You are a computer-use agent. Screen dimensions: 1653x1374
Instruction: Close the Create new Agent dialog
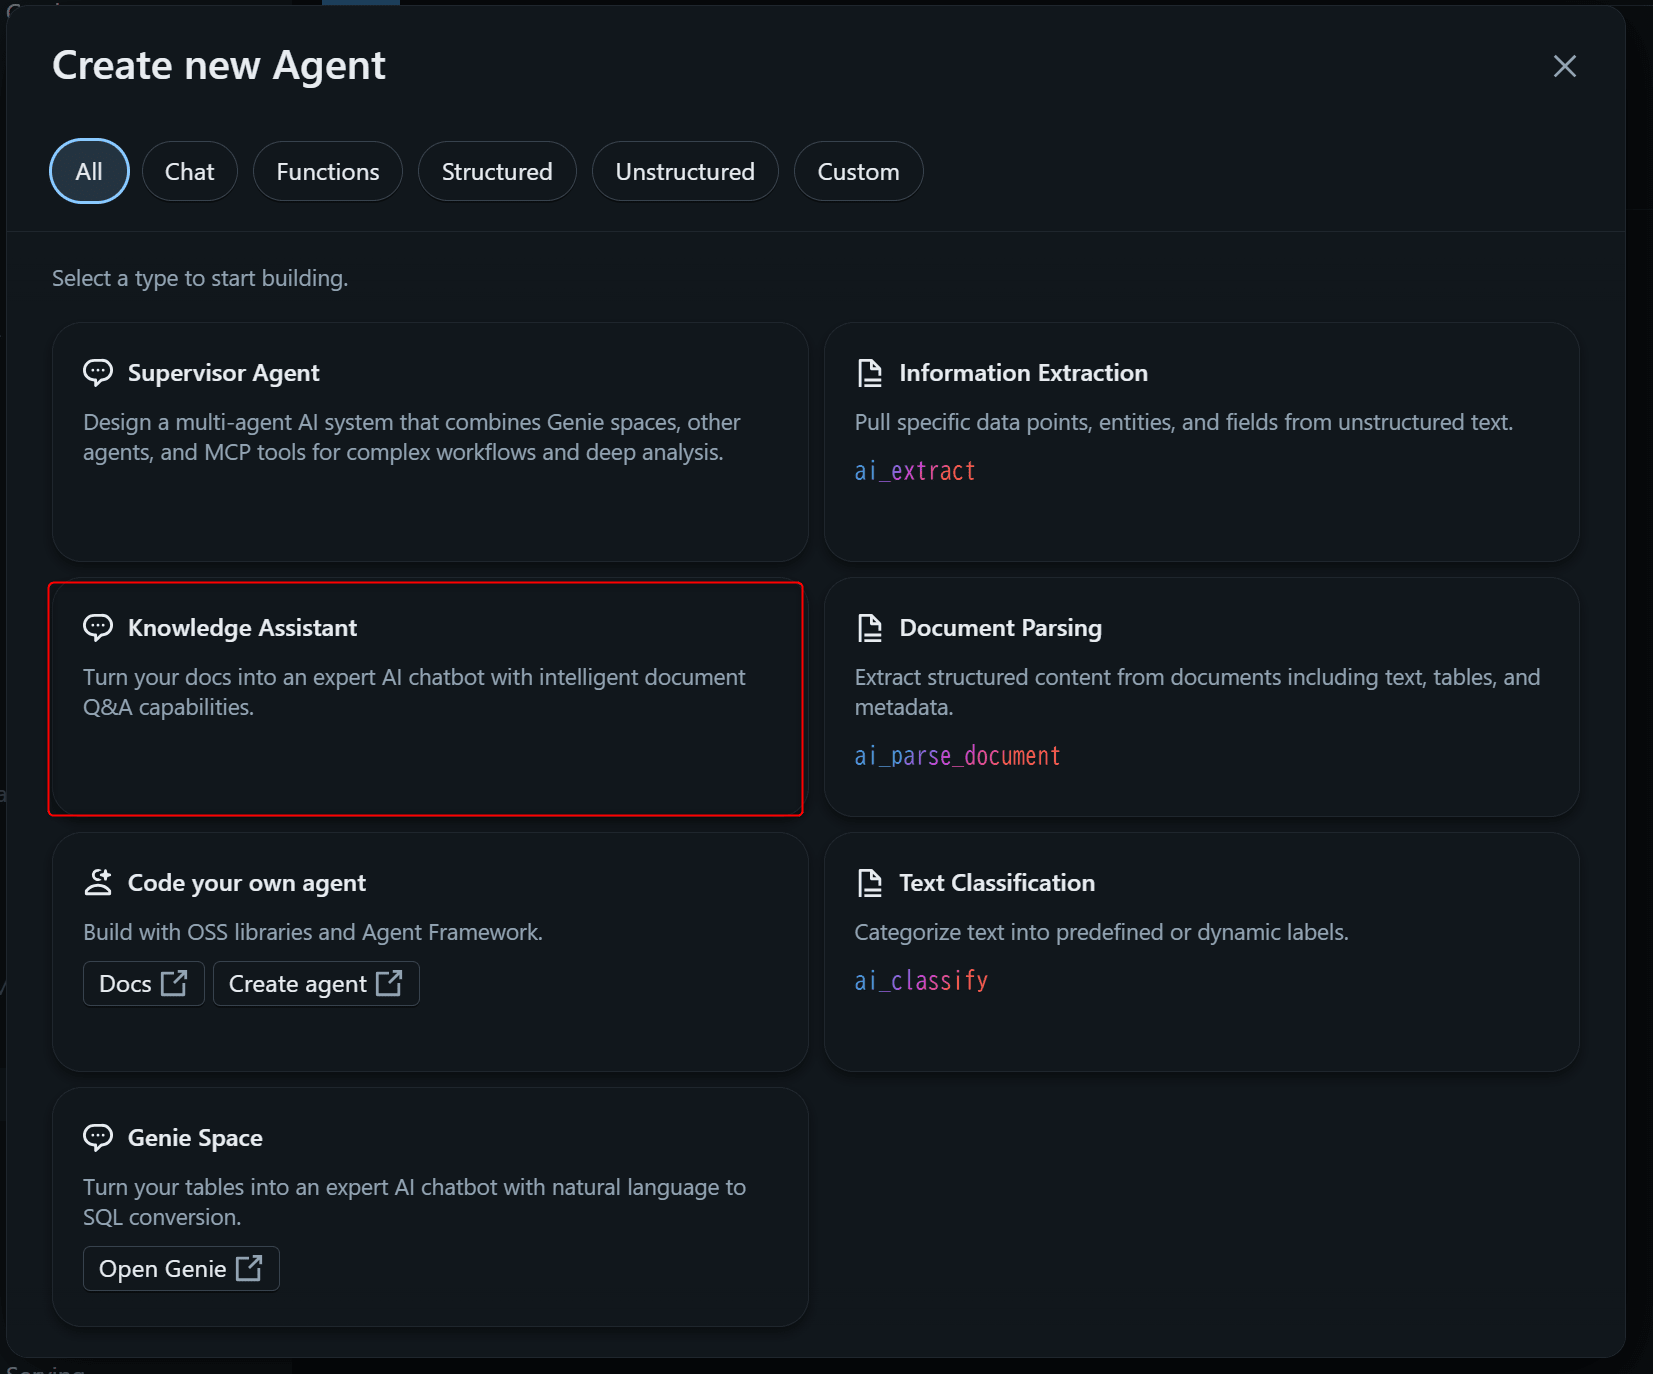tap(1564, 66)
